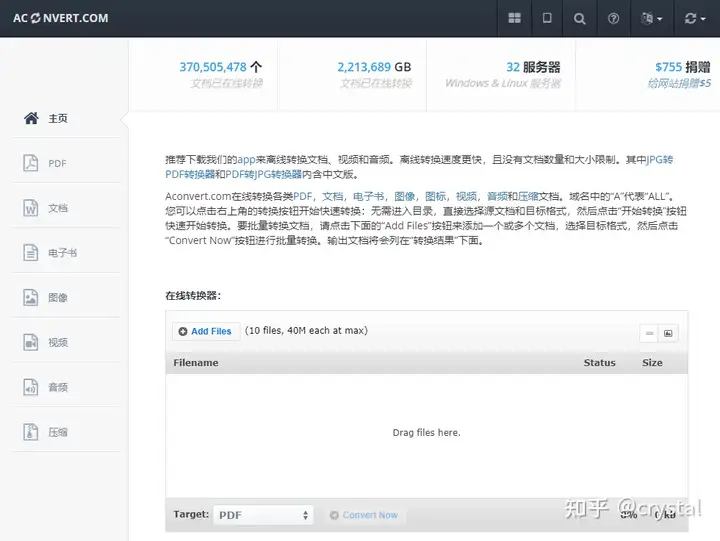
Task: Follow the 视频 link in description
Action: (466, 197)
